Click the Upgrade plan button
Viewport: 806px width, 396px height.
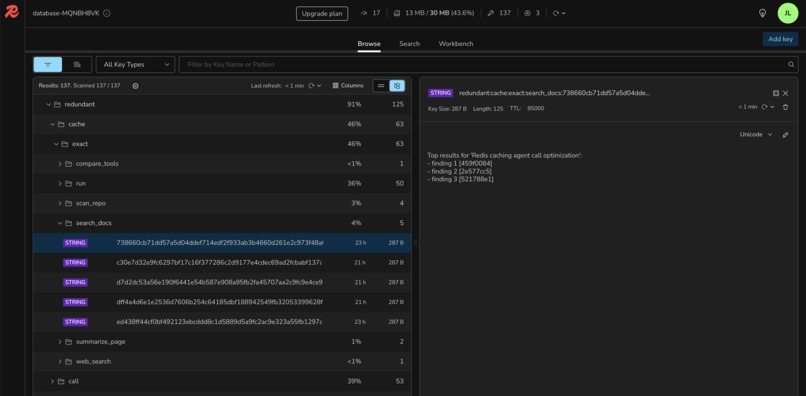click(322, 13)
